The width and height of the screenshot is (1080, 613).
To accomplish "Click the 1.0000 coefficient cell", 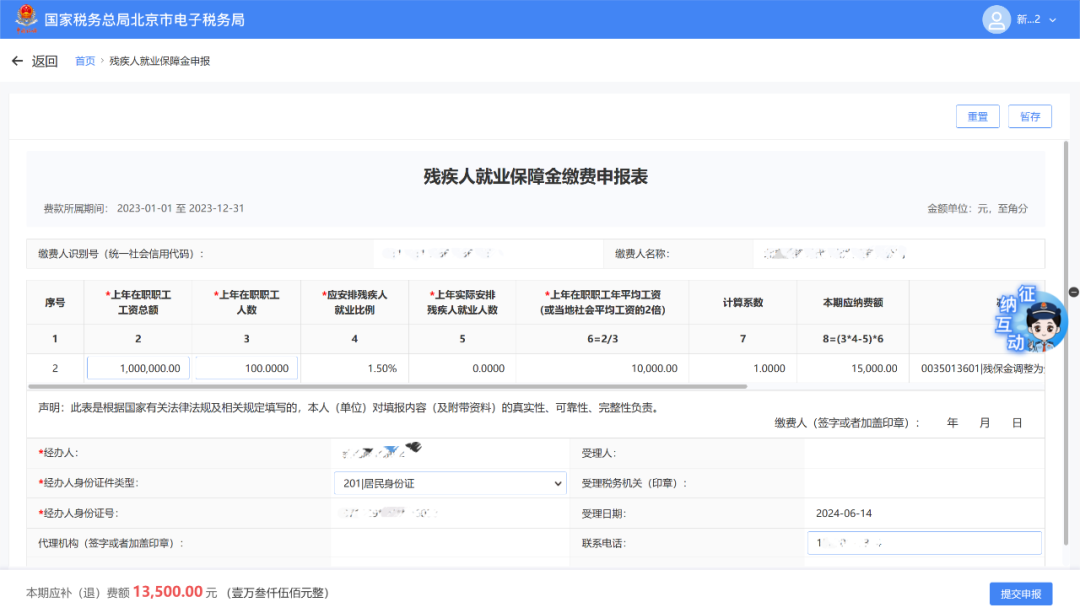I will click(x=742, y=368).
